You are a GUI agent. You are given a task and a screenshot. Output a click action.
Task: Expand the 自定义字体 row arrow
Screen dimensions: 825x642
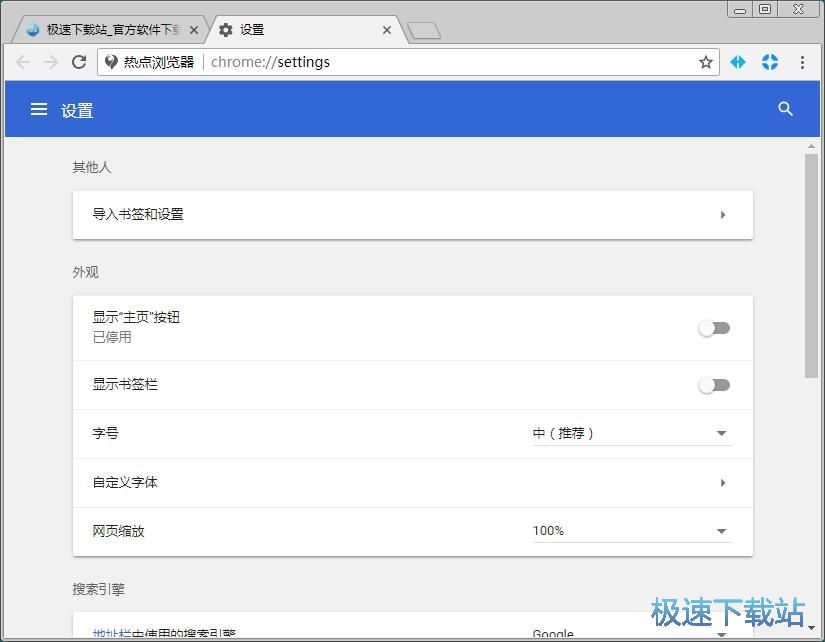pos(723,483)
